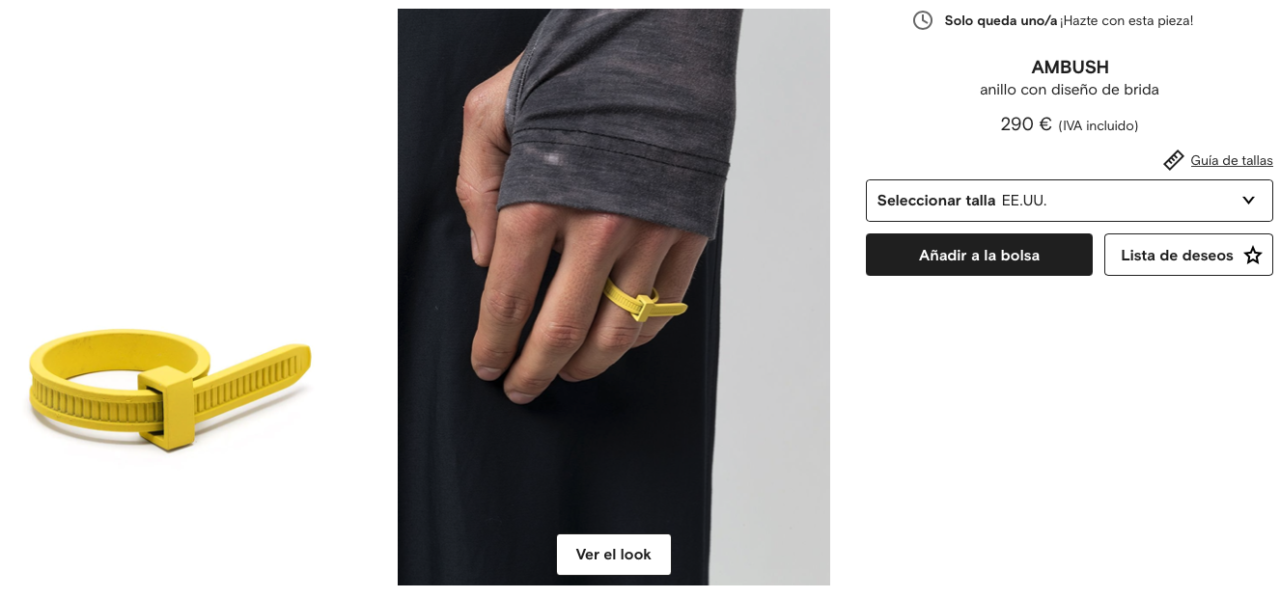
Task: Expand the size dropdown chevron arrow
Action: (x=1248, y=200)
